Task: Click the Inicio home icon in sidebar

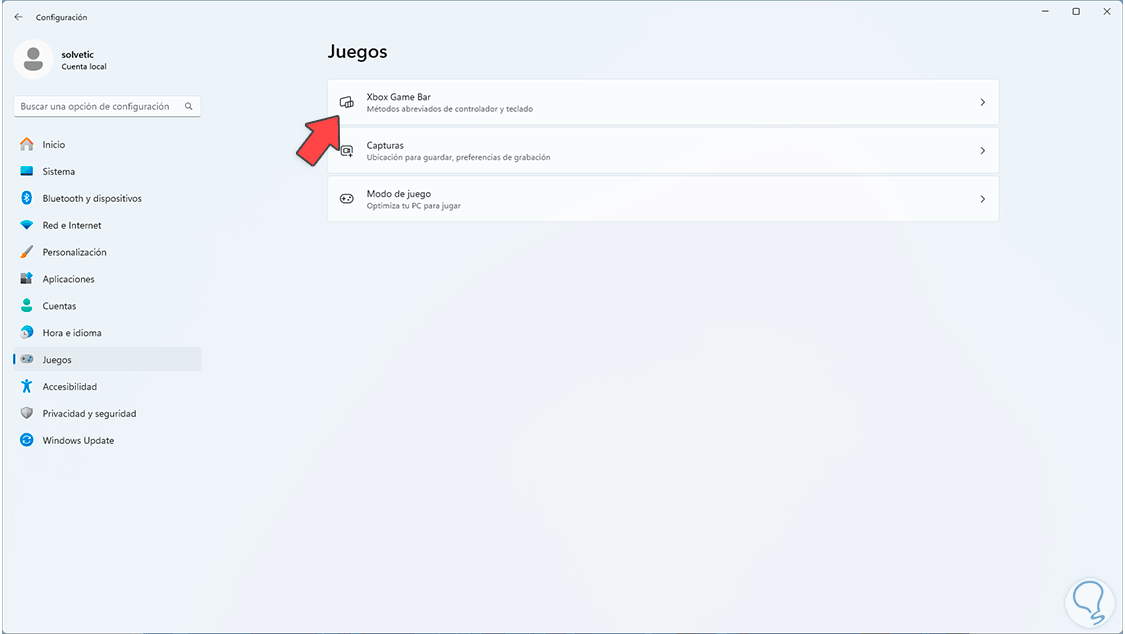Action: 27,145
